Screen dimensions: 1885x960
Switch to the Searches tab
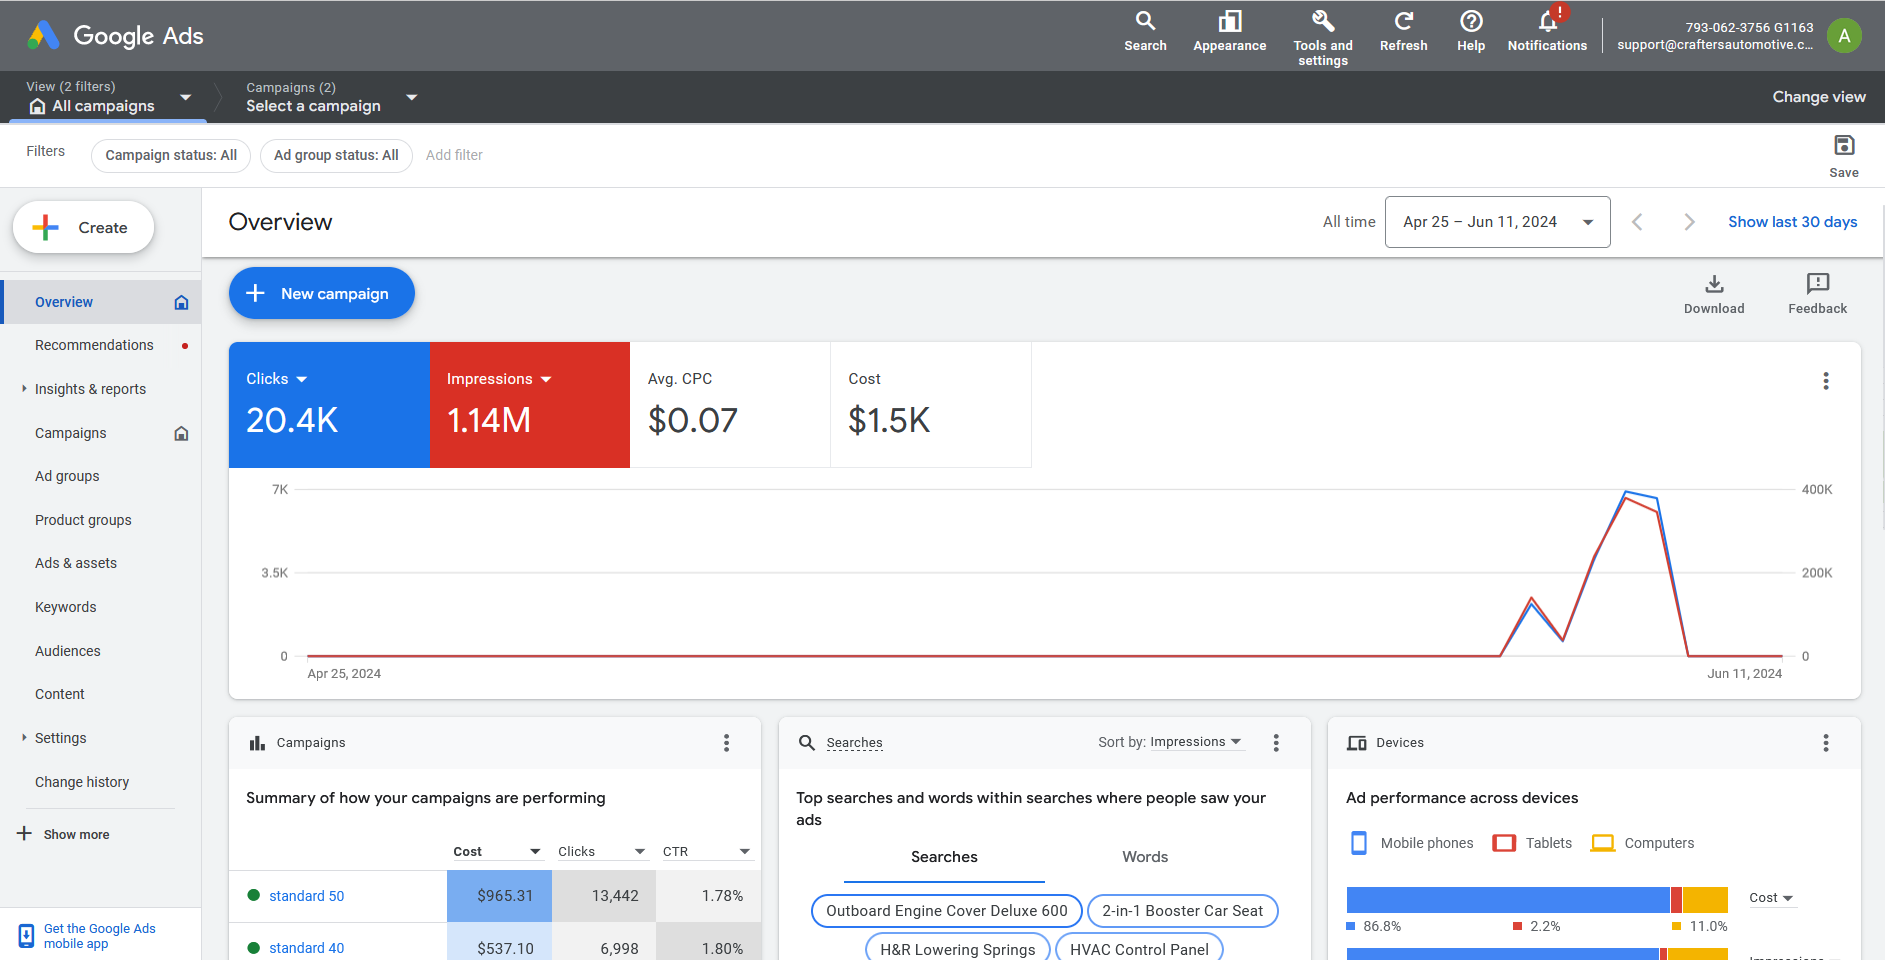[x=944, y=857]
